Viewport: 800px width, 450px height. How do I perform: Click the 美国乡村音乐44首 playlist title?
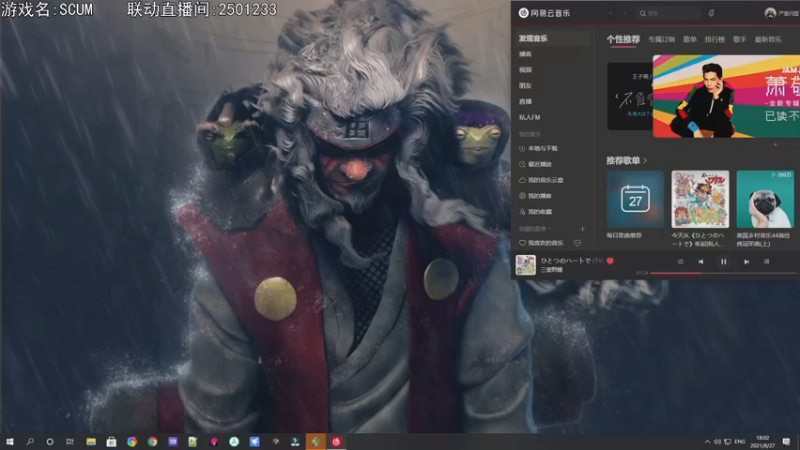point(763,240)
